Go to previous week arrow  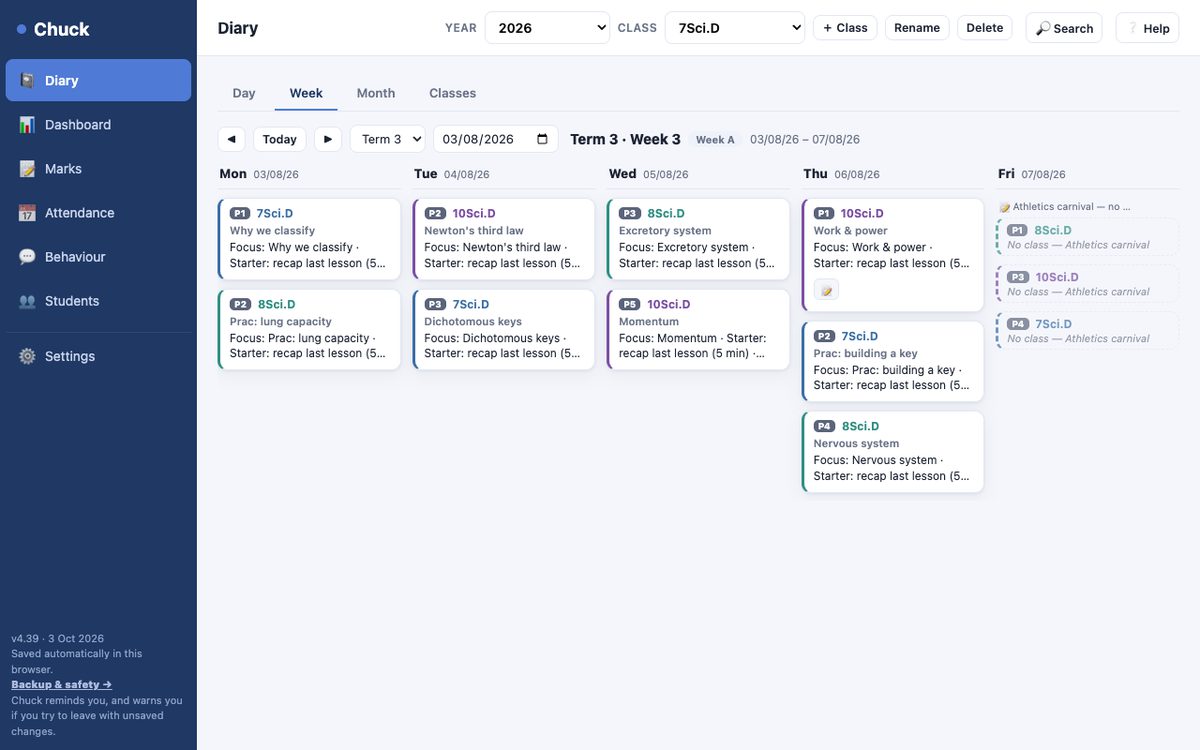tap(231, 139)
